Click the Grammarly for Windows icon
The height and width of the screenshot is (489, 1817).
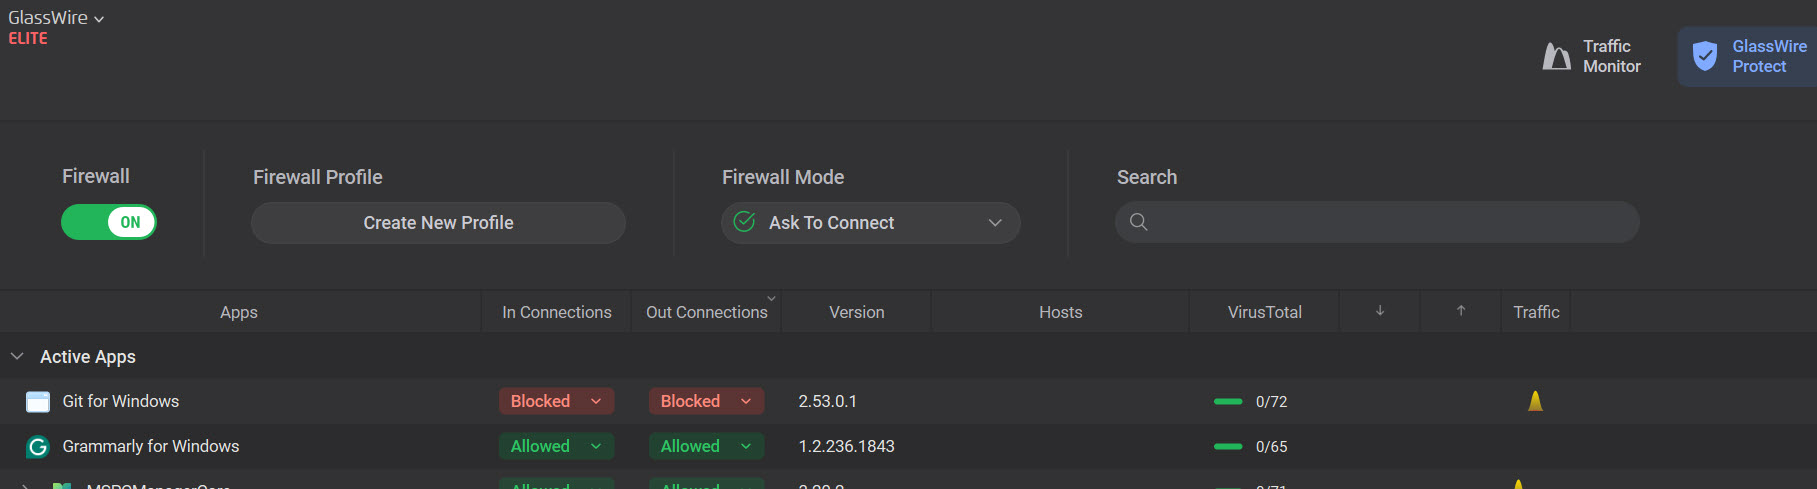[x=38, y=447]
